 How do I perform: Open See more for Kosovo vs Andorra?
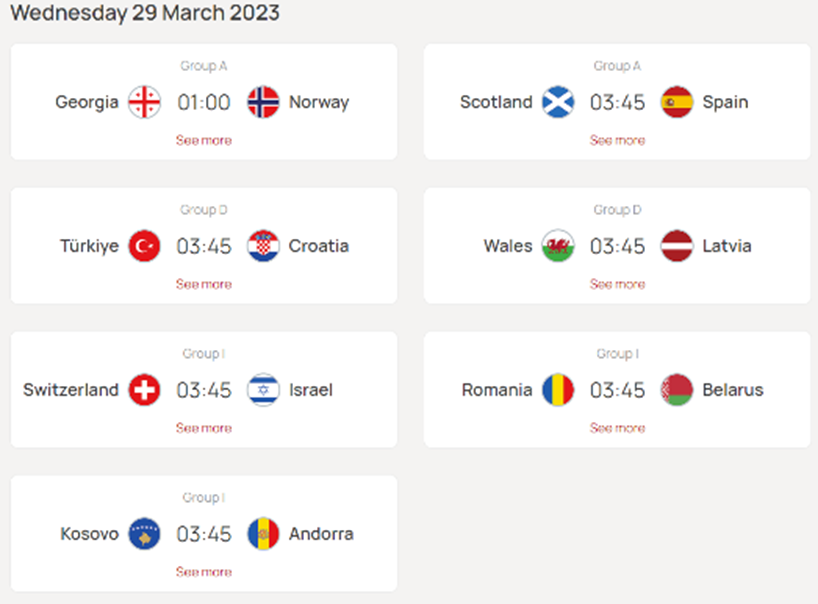click(x=203, y=572)
